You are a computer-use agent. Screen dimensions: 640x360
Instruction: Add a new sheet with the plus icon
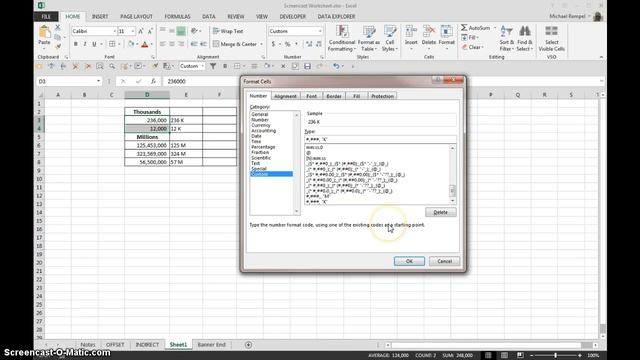tap(248, 345)
